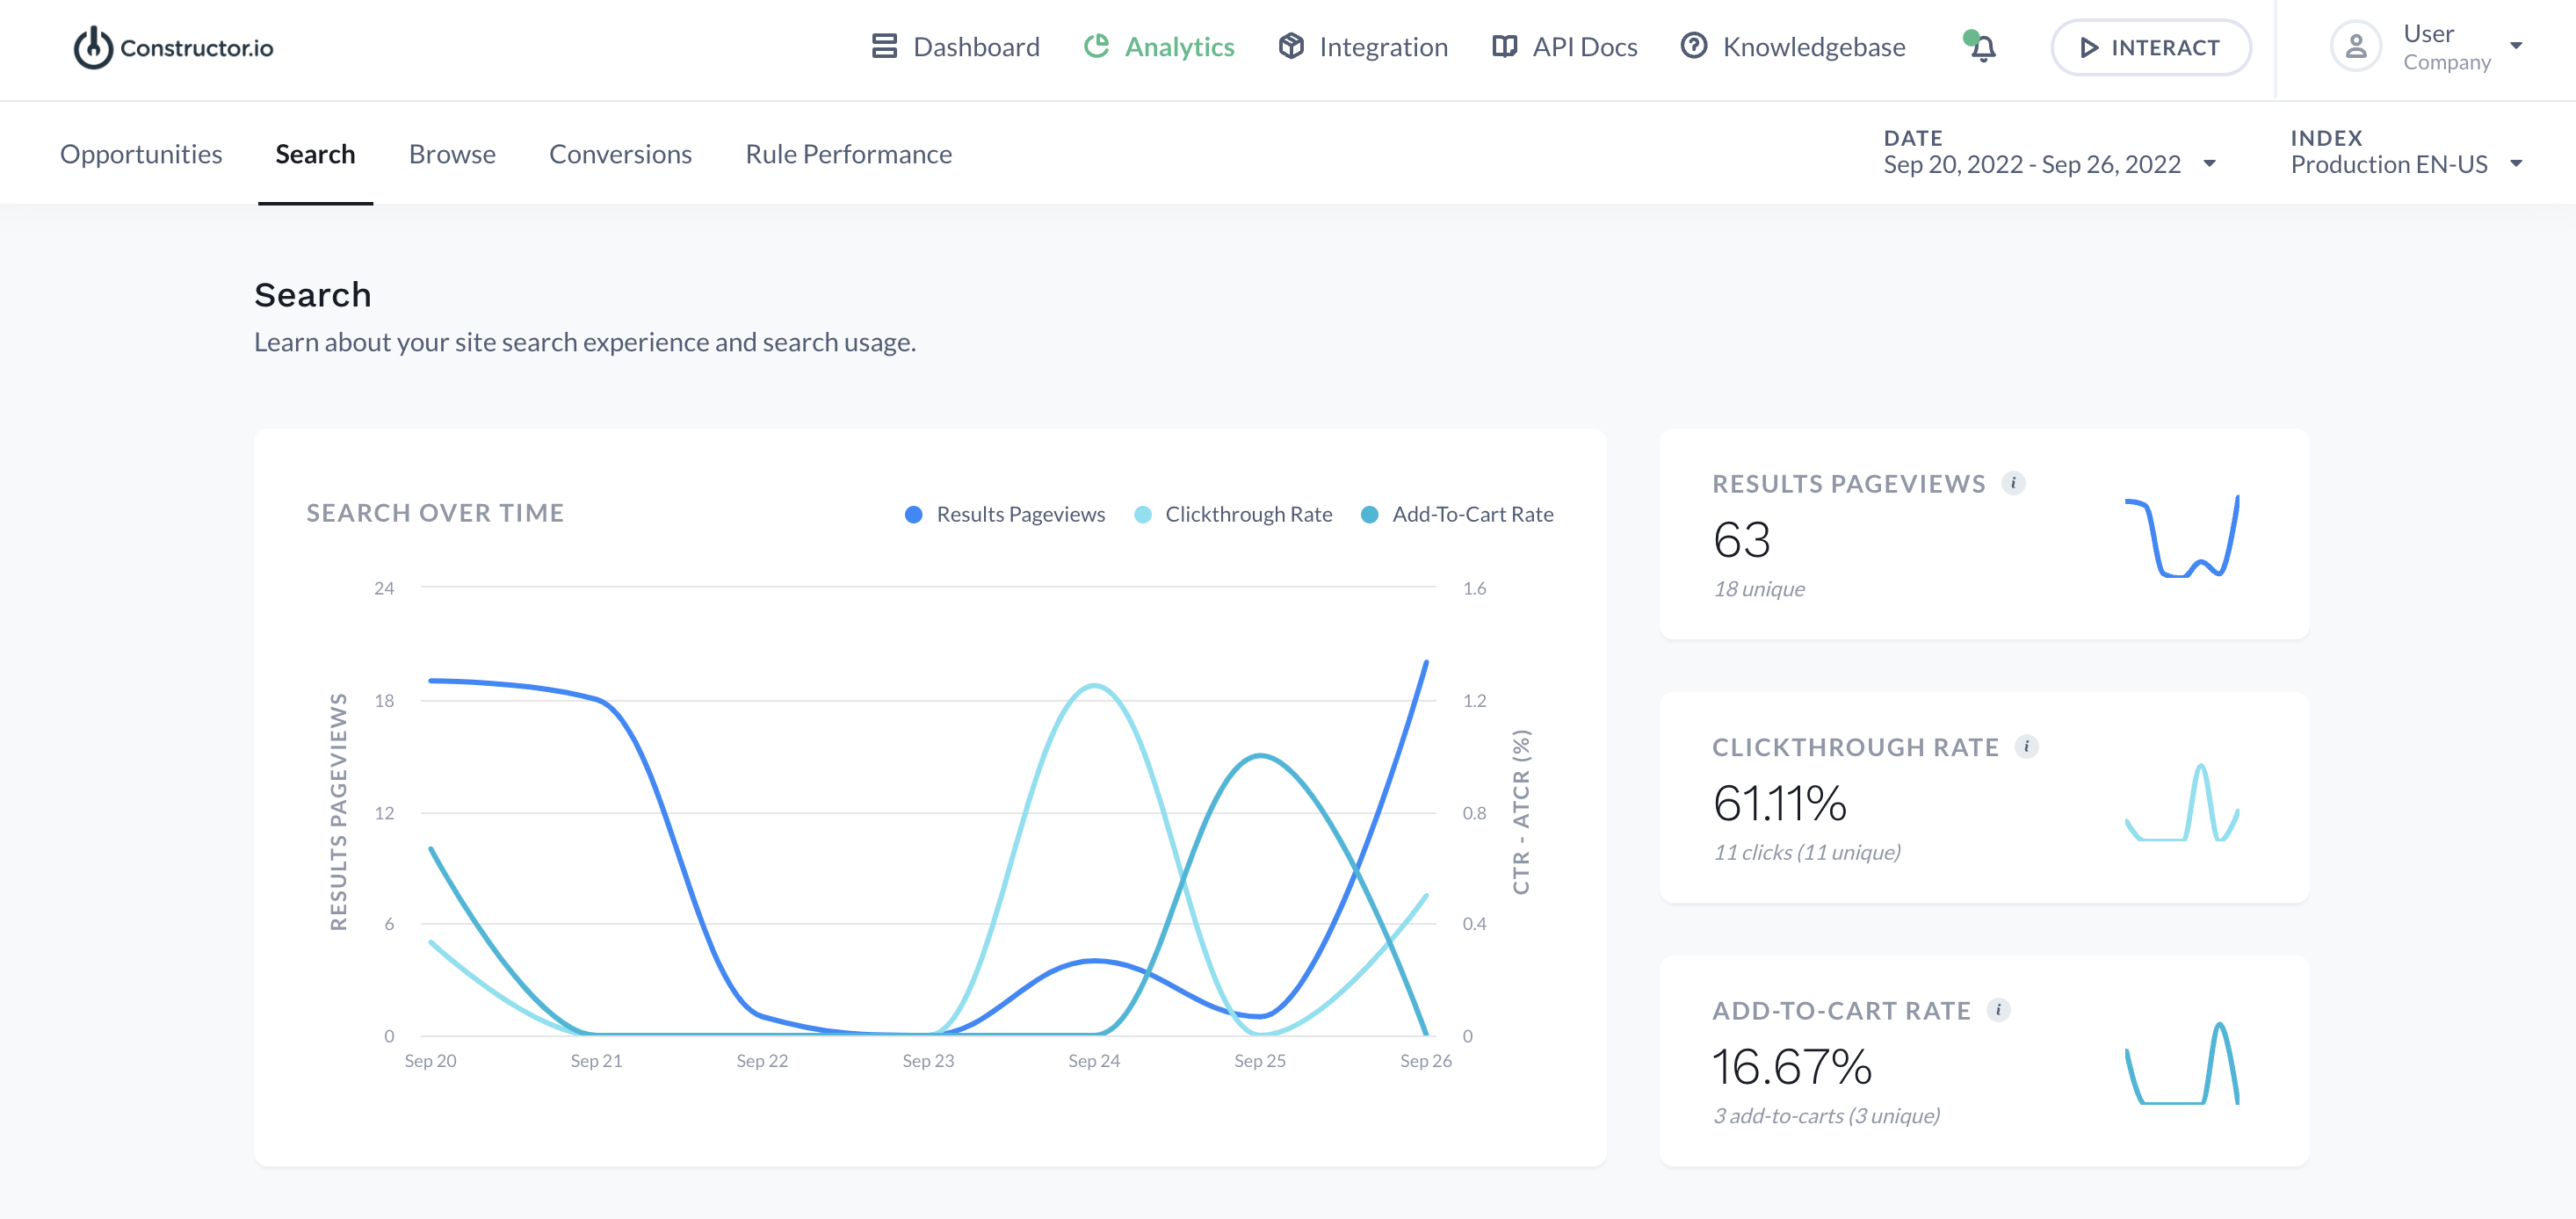The height and width of the screenshot is (1219, 2576).
Task: Click the Dashboard stacked-bars icon
Action: point(884,47)
